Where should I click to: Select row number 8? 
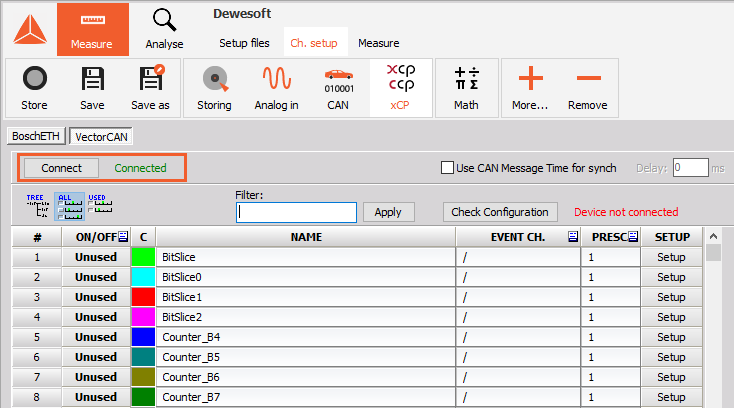(37, 397)
